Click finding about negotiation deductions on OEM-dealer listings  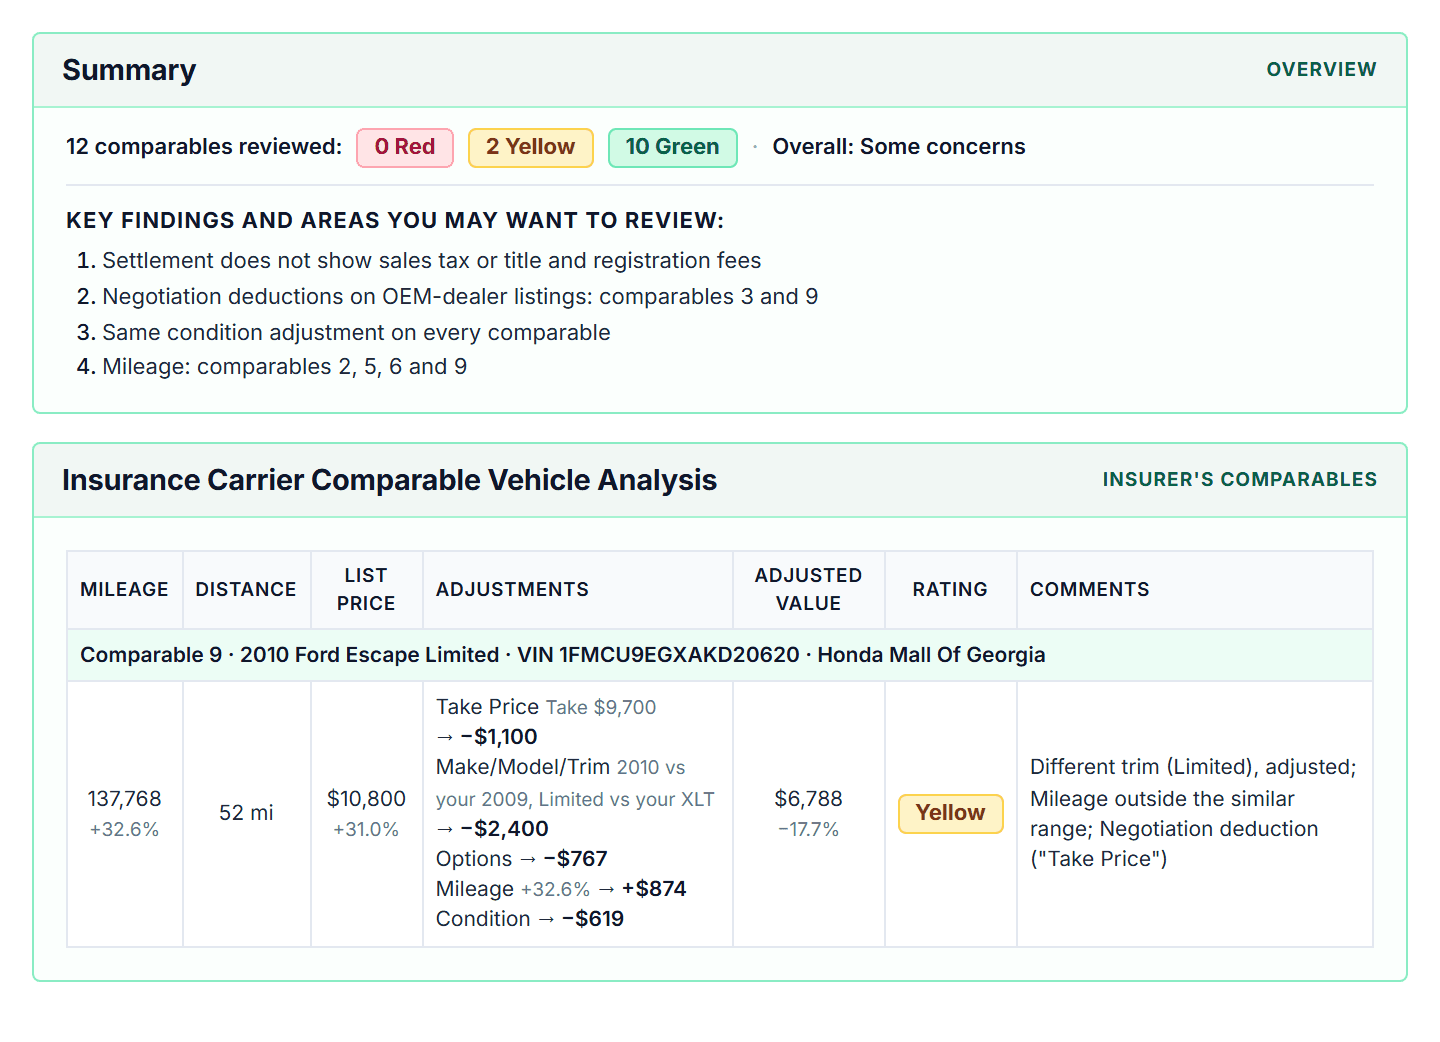coord(460,297)
